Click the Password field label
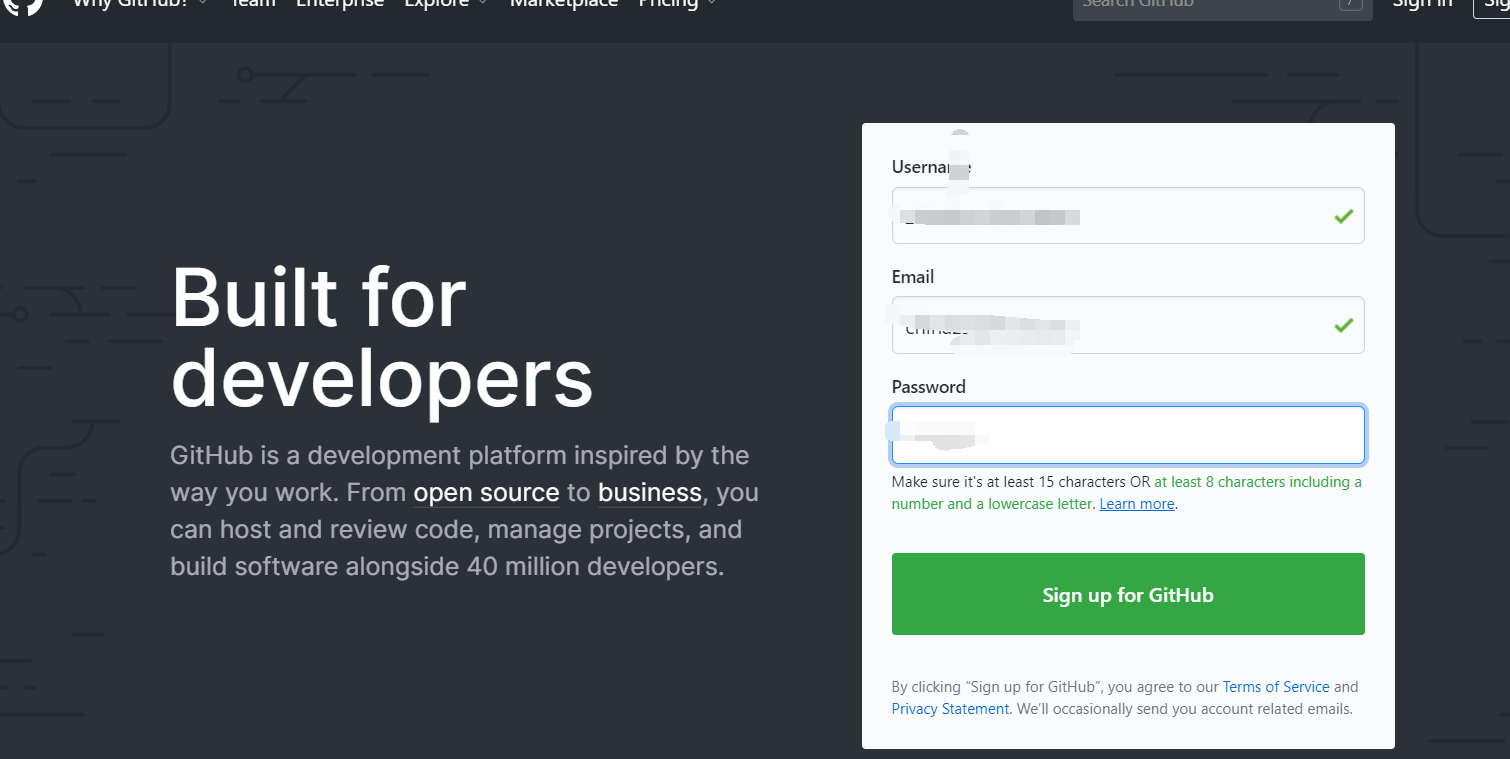The width and height of the screenshot is (1510, 759). [929, 387]
